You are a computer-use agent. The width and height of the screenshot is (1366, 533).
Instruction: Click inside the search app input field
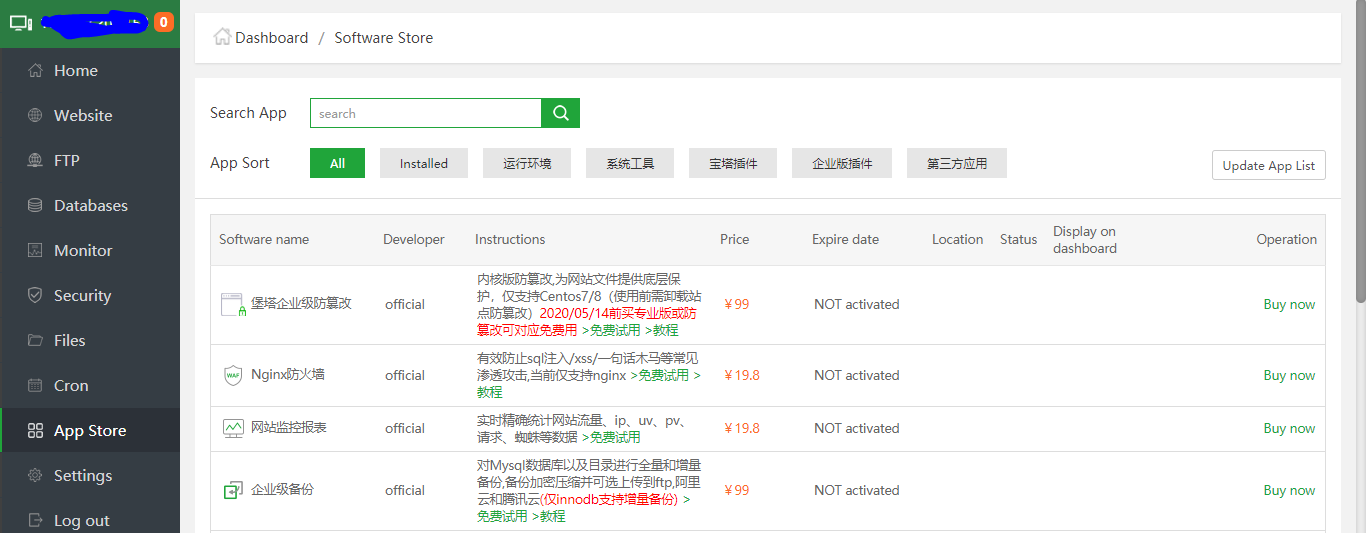click(426, 113)
